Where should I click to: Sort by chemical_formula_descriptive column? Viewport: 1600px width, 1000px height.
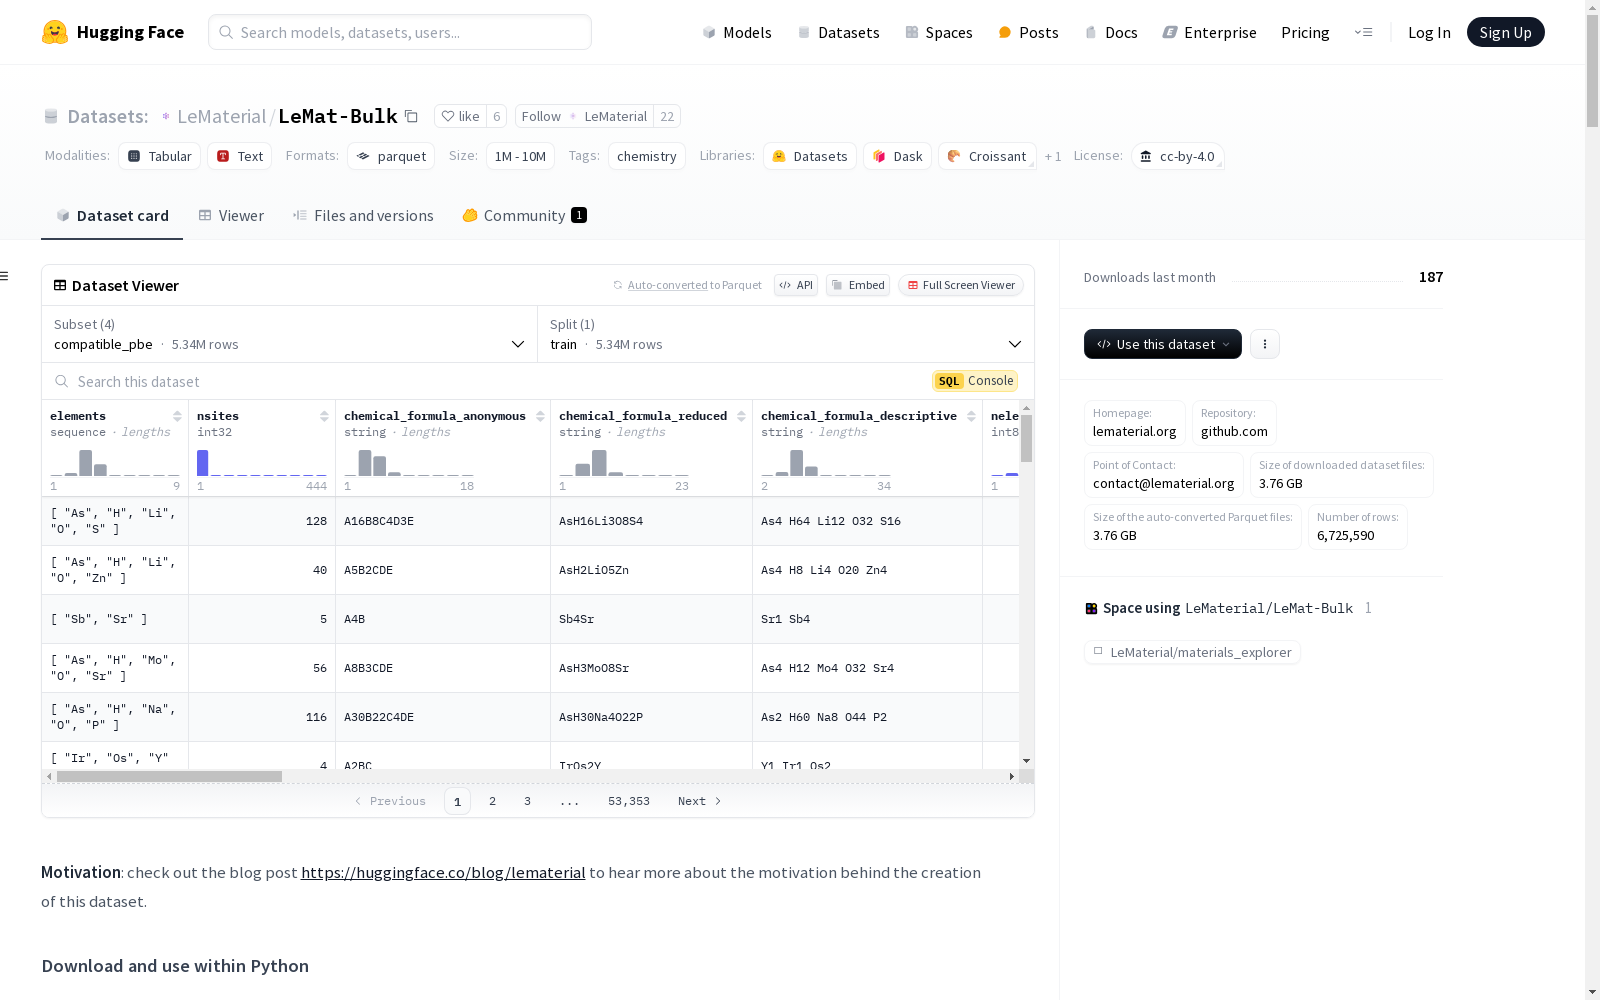click(x=971, y=416)
